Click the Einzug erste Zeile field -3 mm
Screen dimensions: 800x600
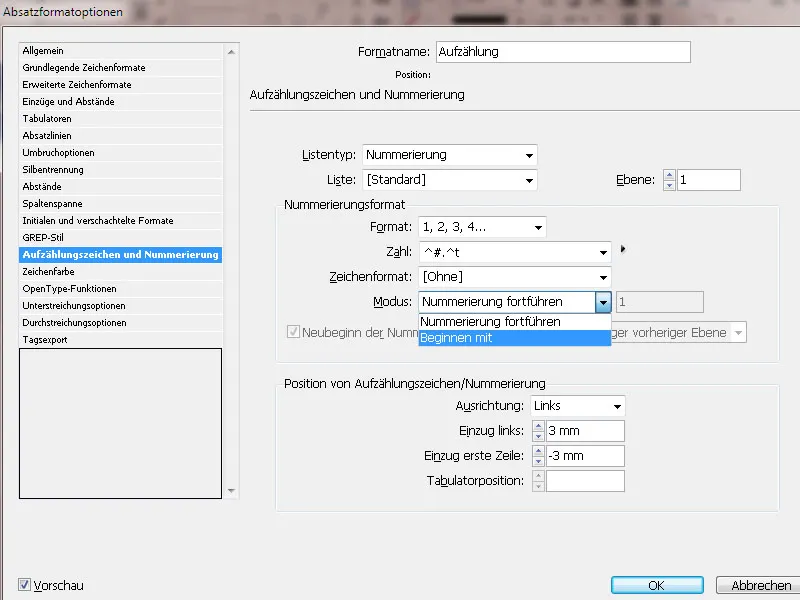click(585, 456)
